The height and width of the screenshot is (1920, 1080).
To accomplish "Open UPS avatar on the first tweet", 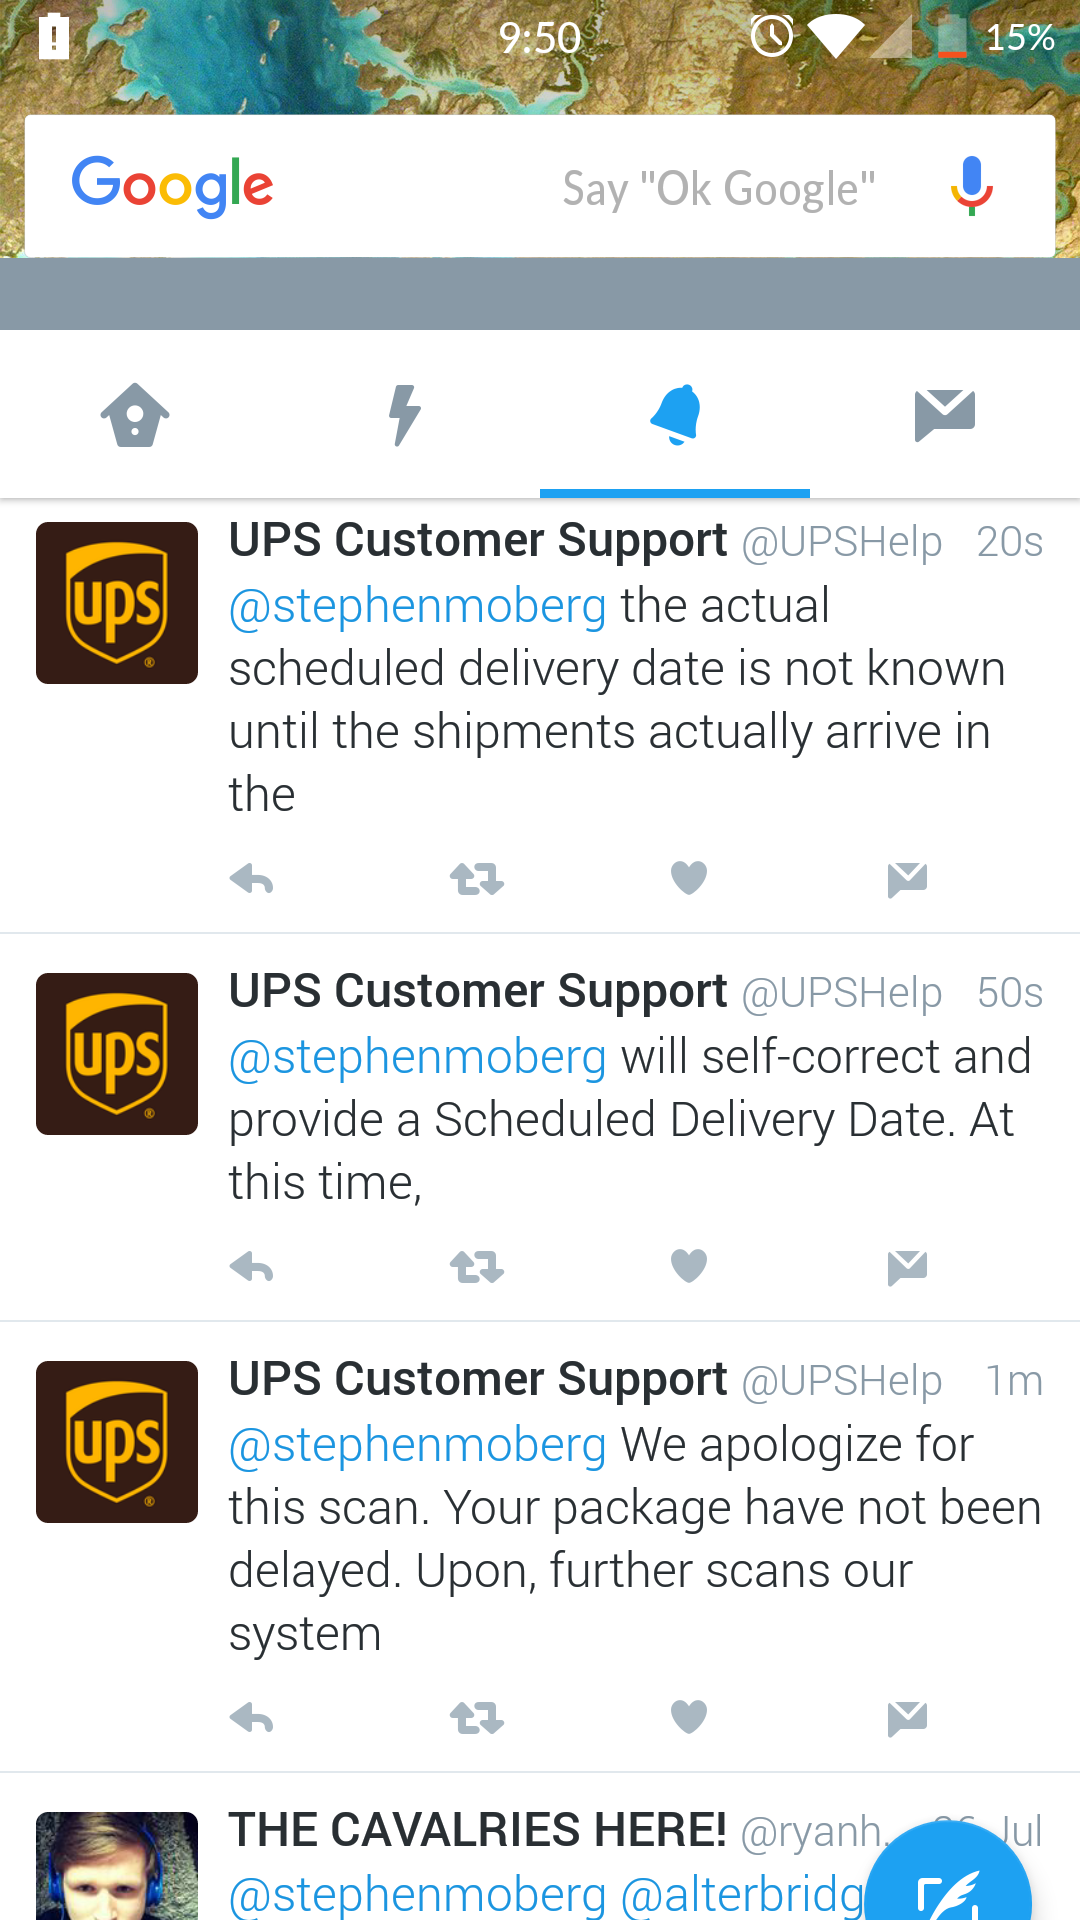I will (x=117, y=603).
